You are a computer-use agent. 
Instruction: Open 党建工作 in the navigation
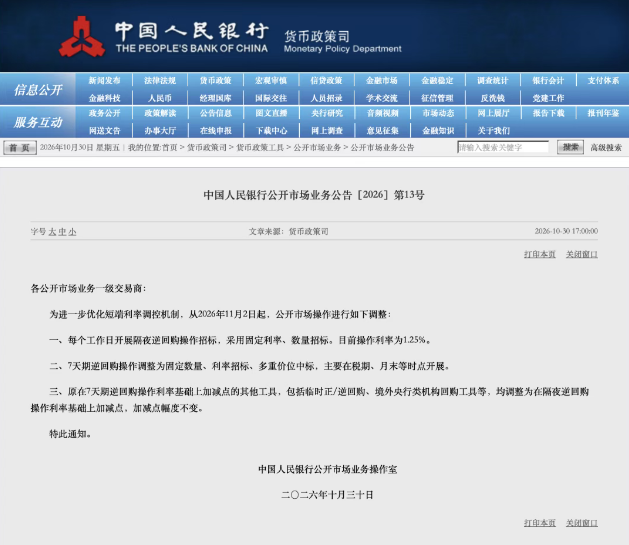click(x=548, y=98)
